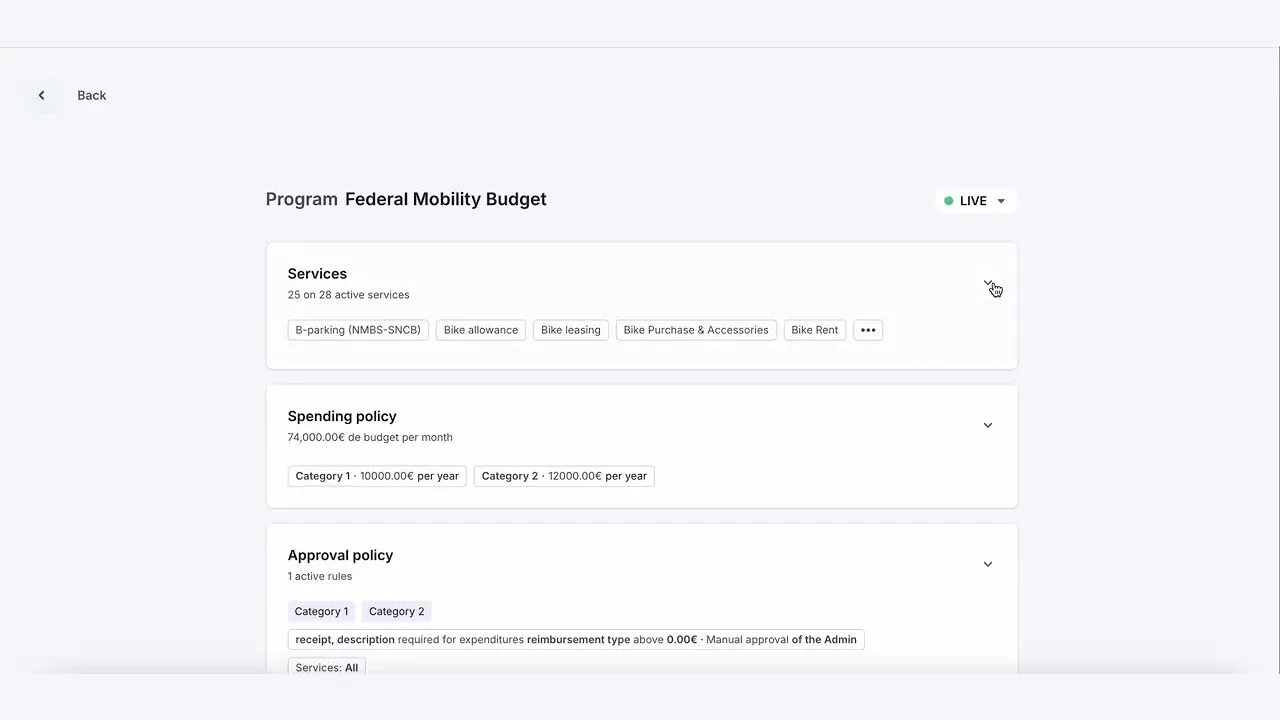Select Category 2 tag in Approval policy
Image resolution: width=1280 pixels, height=720 pixels.
[396, 611]
